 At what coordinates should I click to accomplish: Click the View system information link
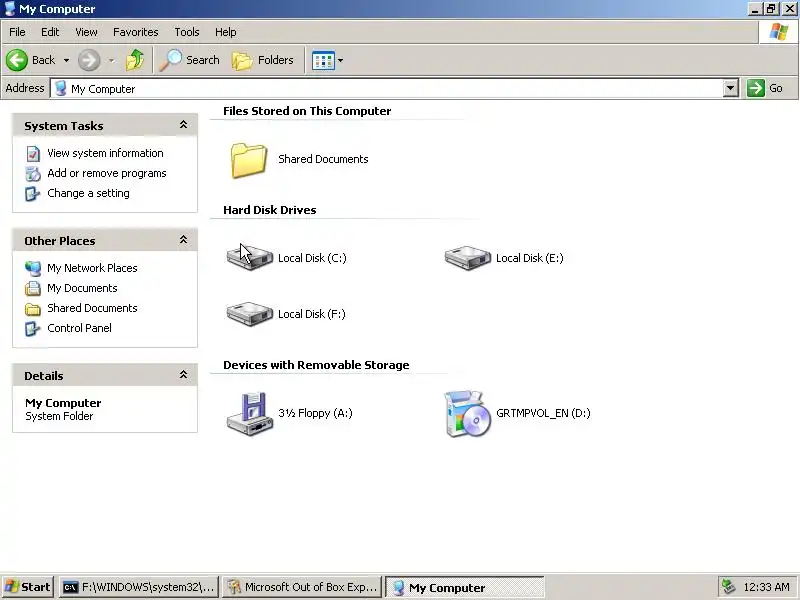[x=105, y=153]
